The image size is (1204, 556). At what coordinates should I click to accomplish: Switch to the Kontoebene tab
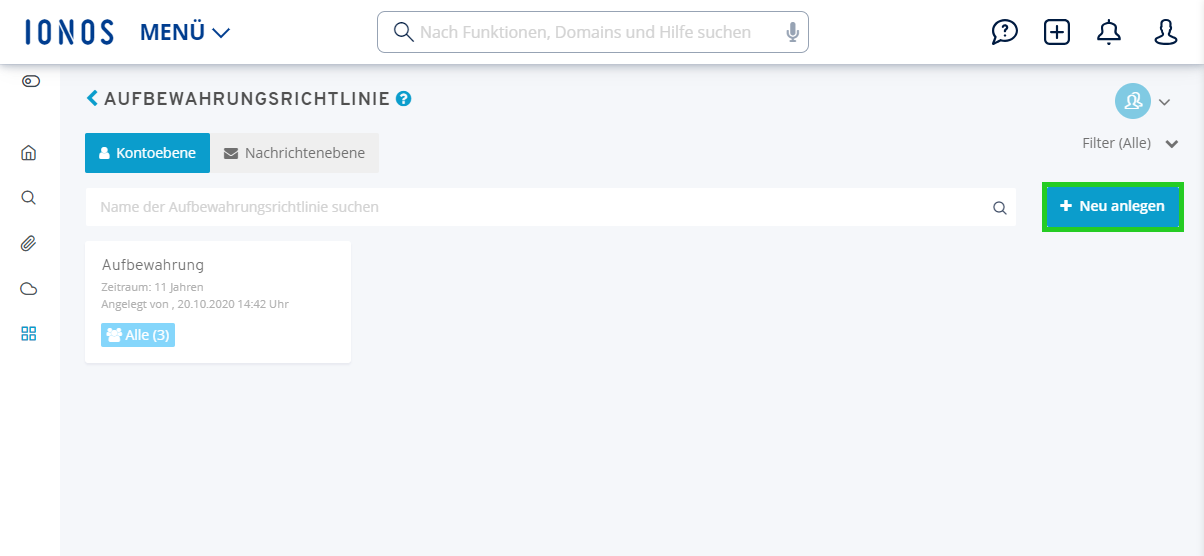pyautogui.click(x=148, y=153)
